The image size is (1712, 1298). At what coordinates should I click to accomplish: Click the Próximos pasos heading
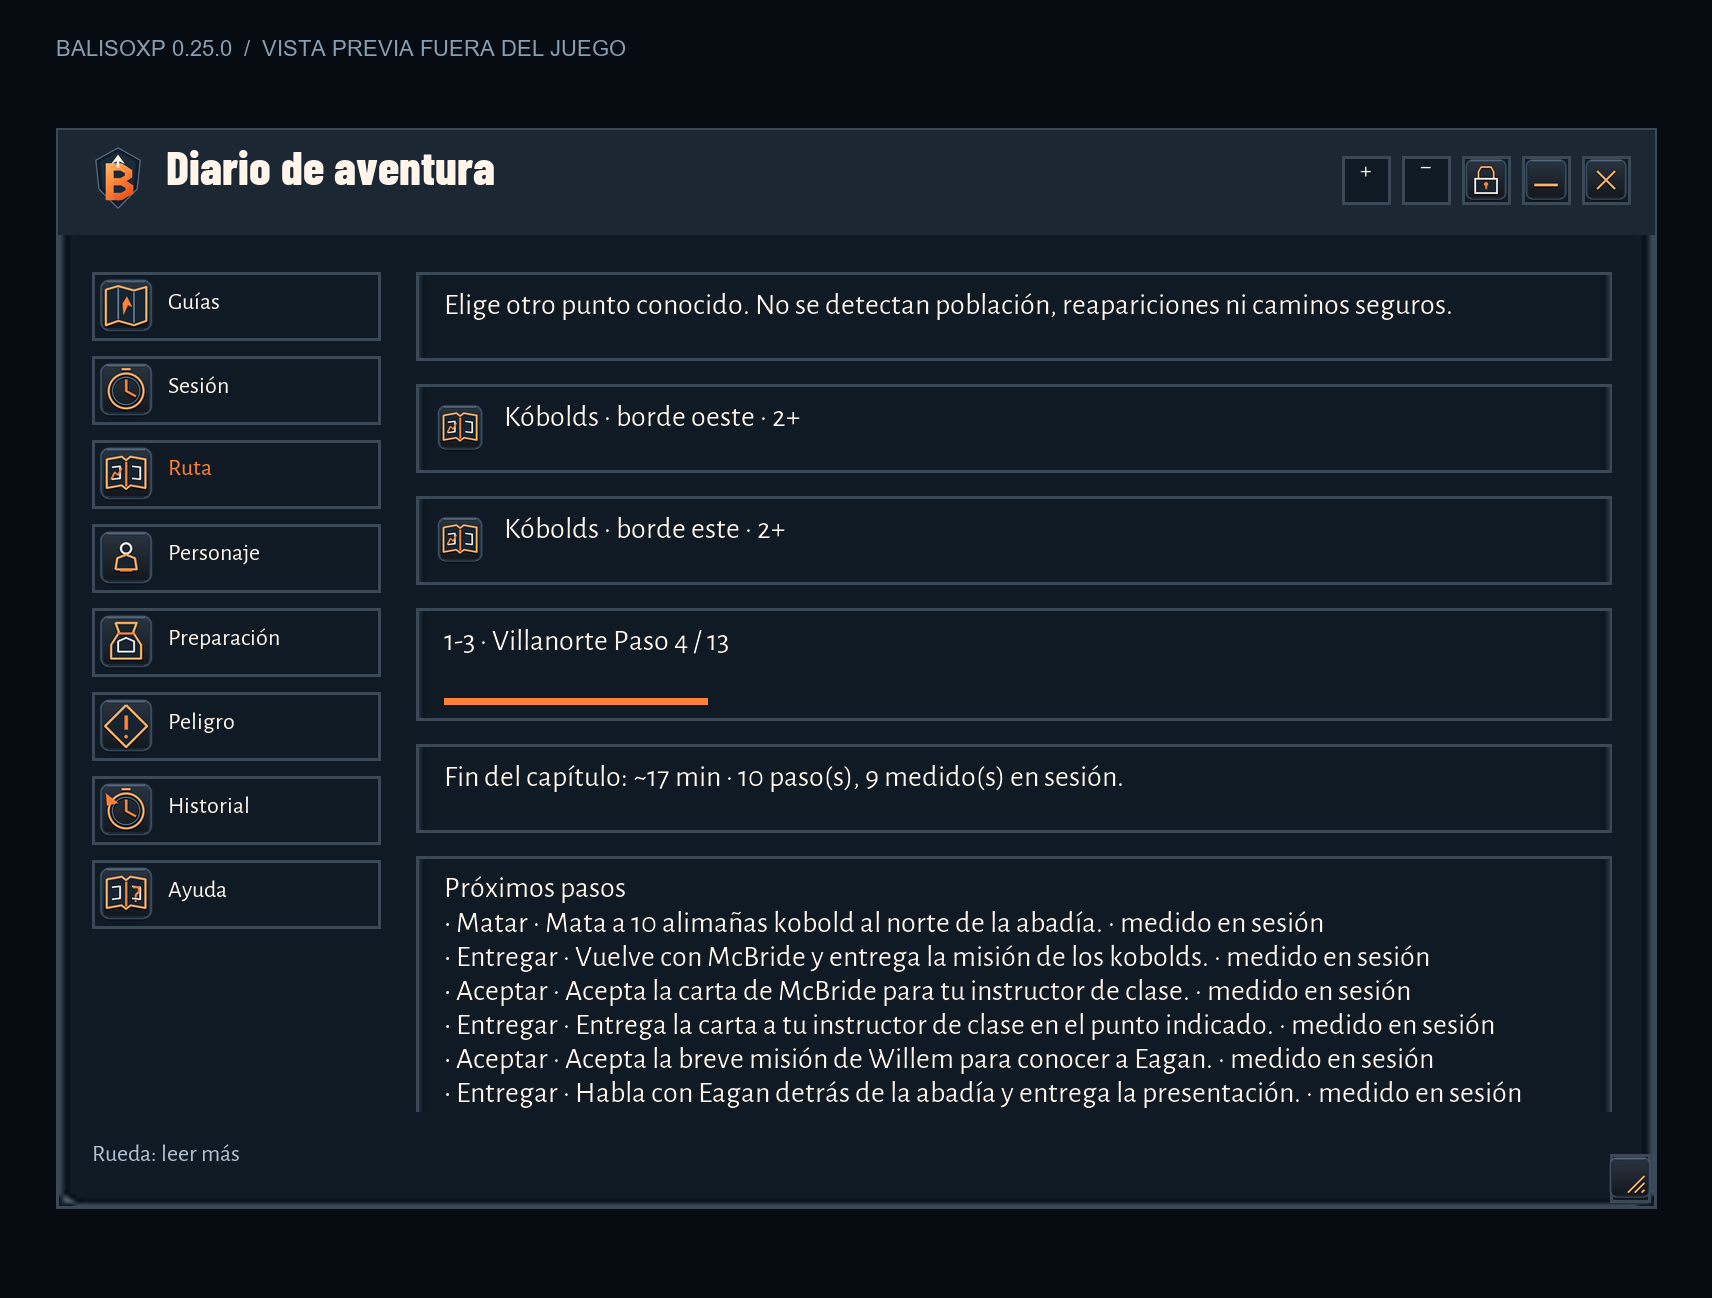535,888
